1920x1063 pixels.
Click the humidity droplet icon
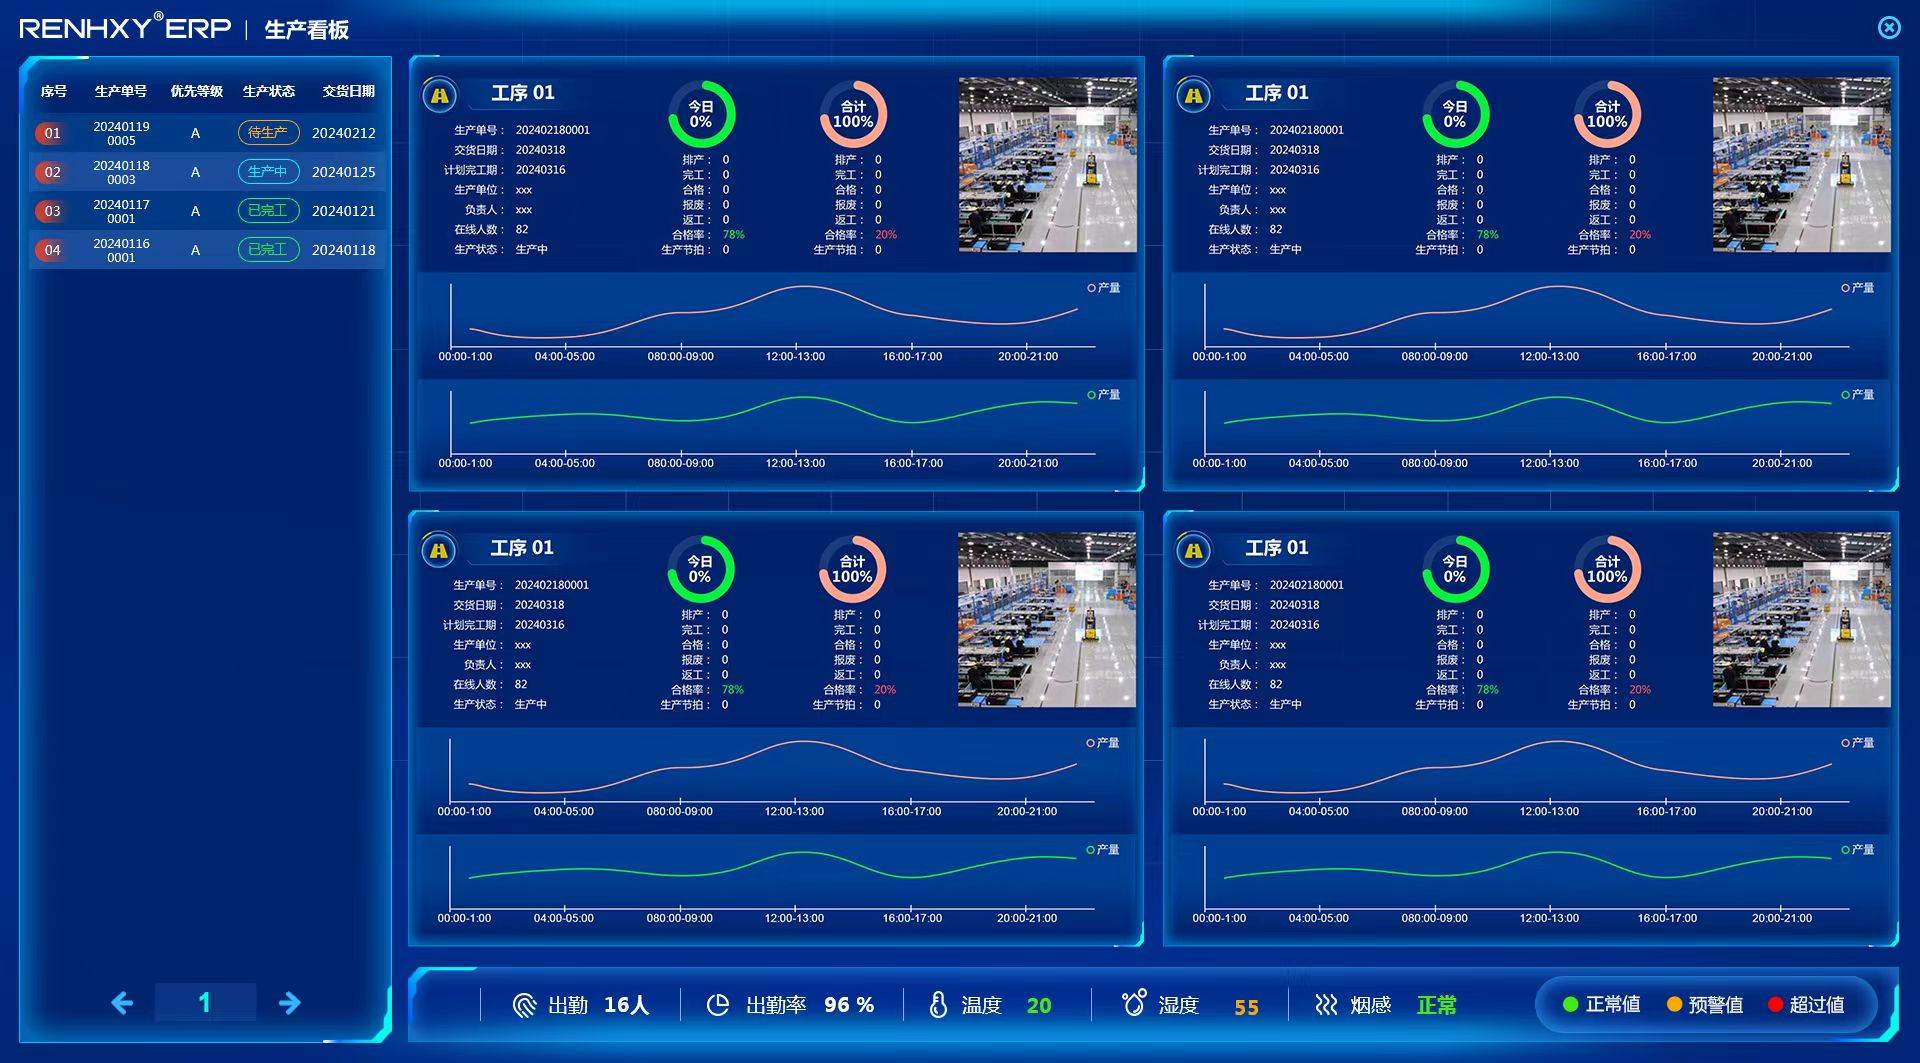click(1134, 1003)
